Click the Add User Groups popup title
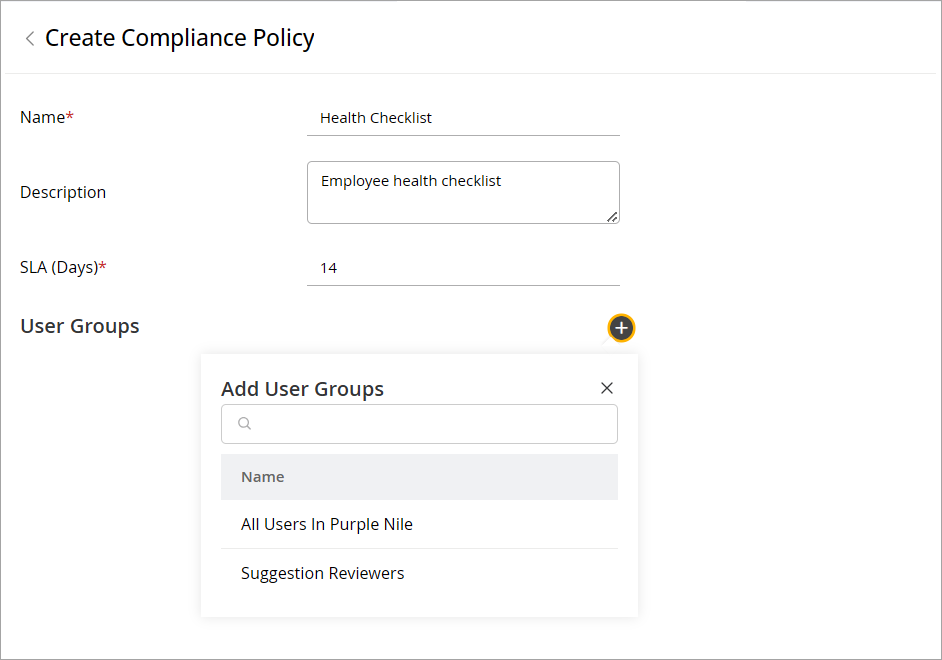942x660 pixels. click(x=302, y=389)
